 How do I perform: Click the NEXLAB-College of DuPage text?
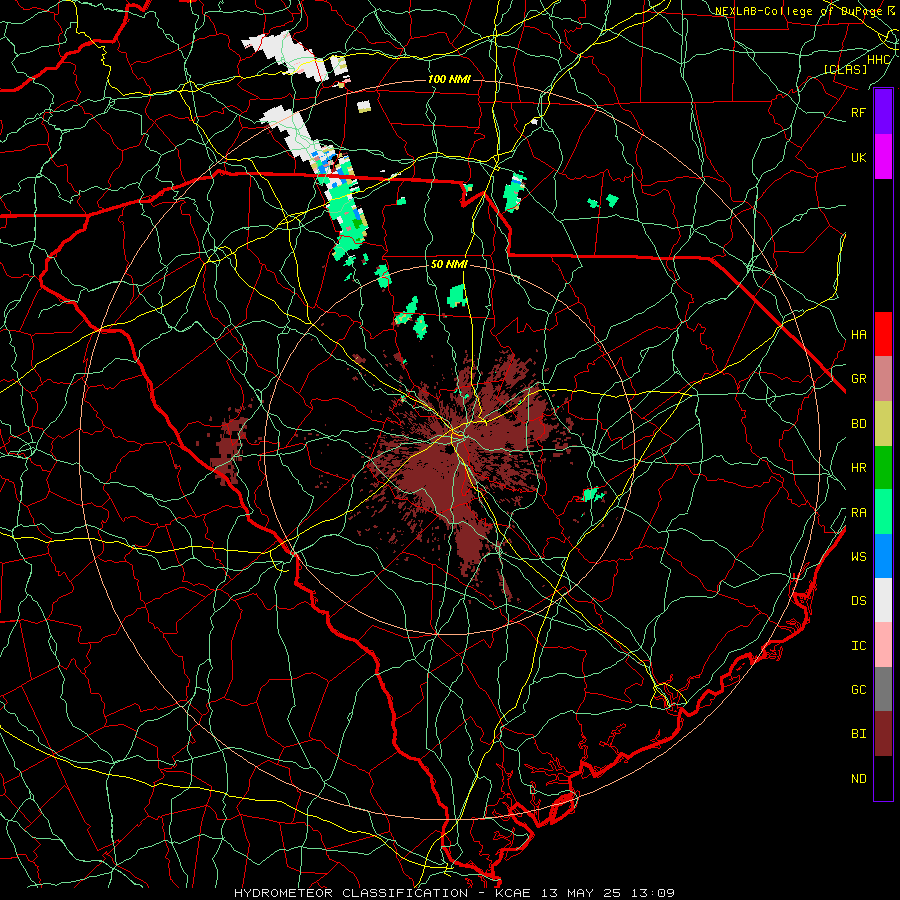coord(798,11)
